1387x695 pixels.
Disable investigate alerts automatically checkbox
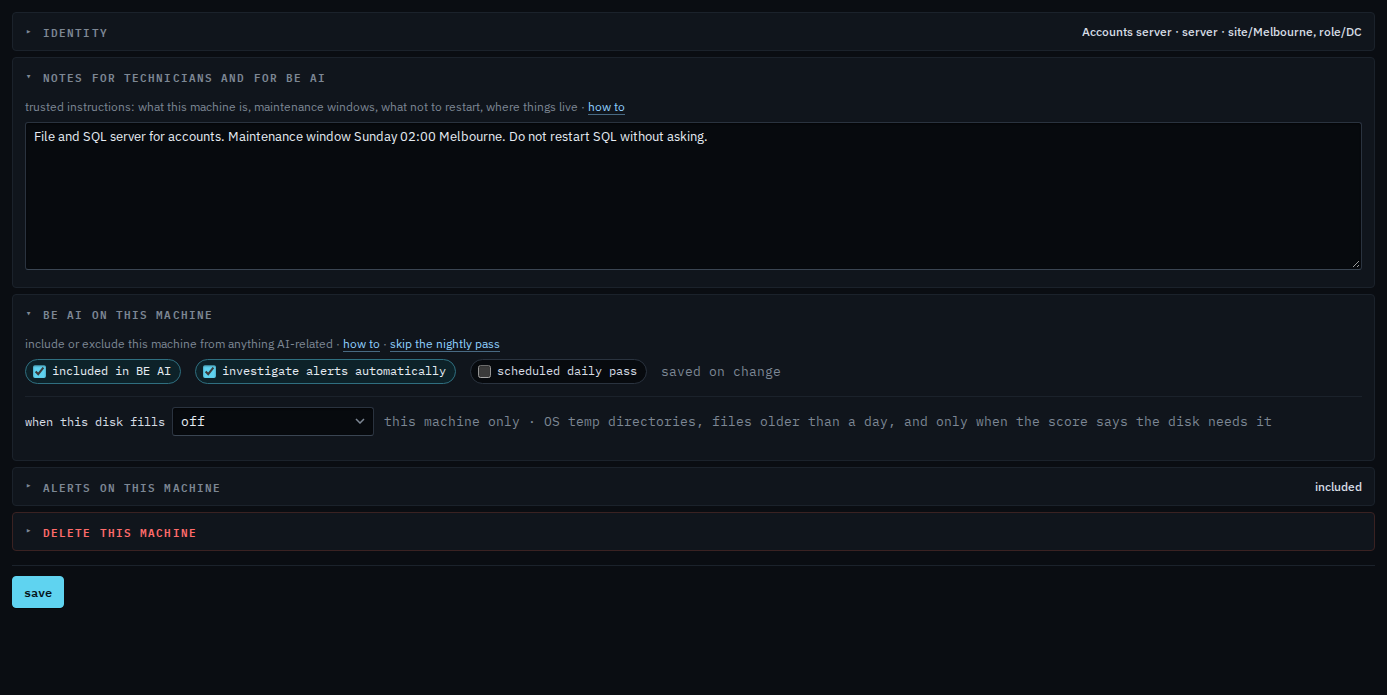coord(210,371)
